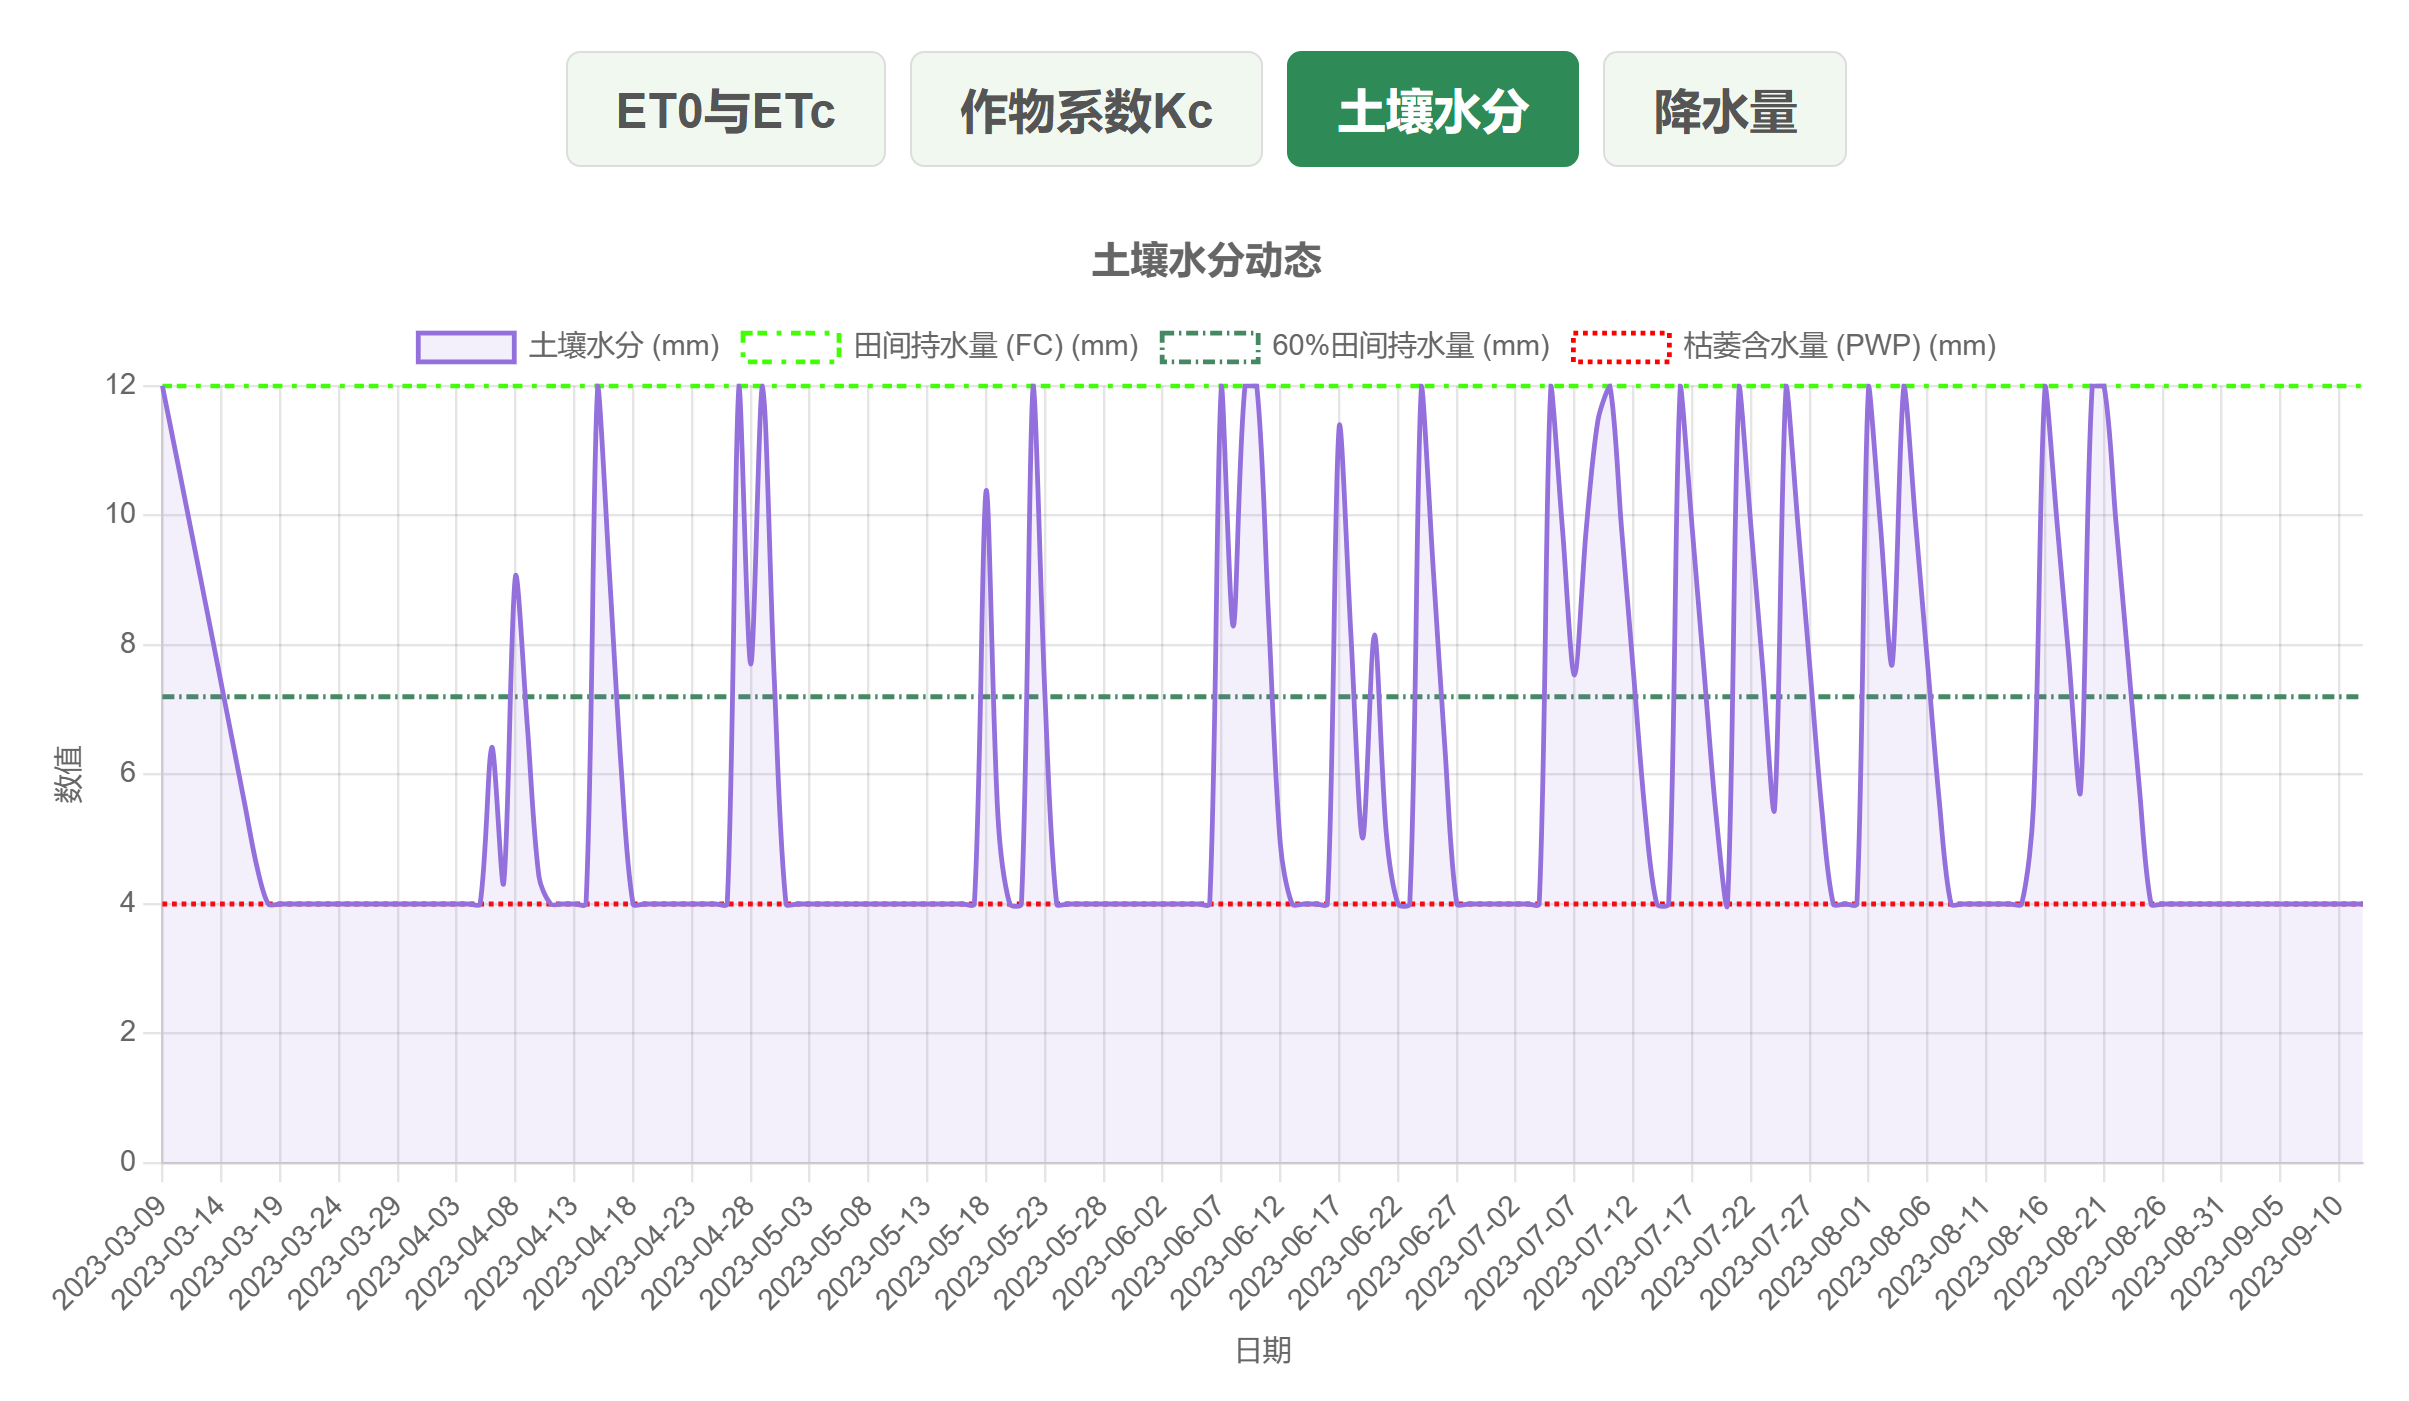Click the red PWP legend swatch

(1620, 346)
